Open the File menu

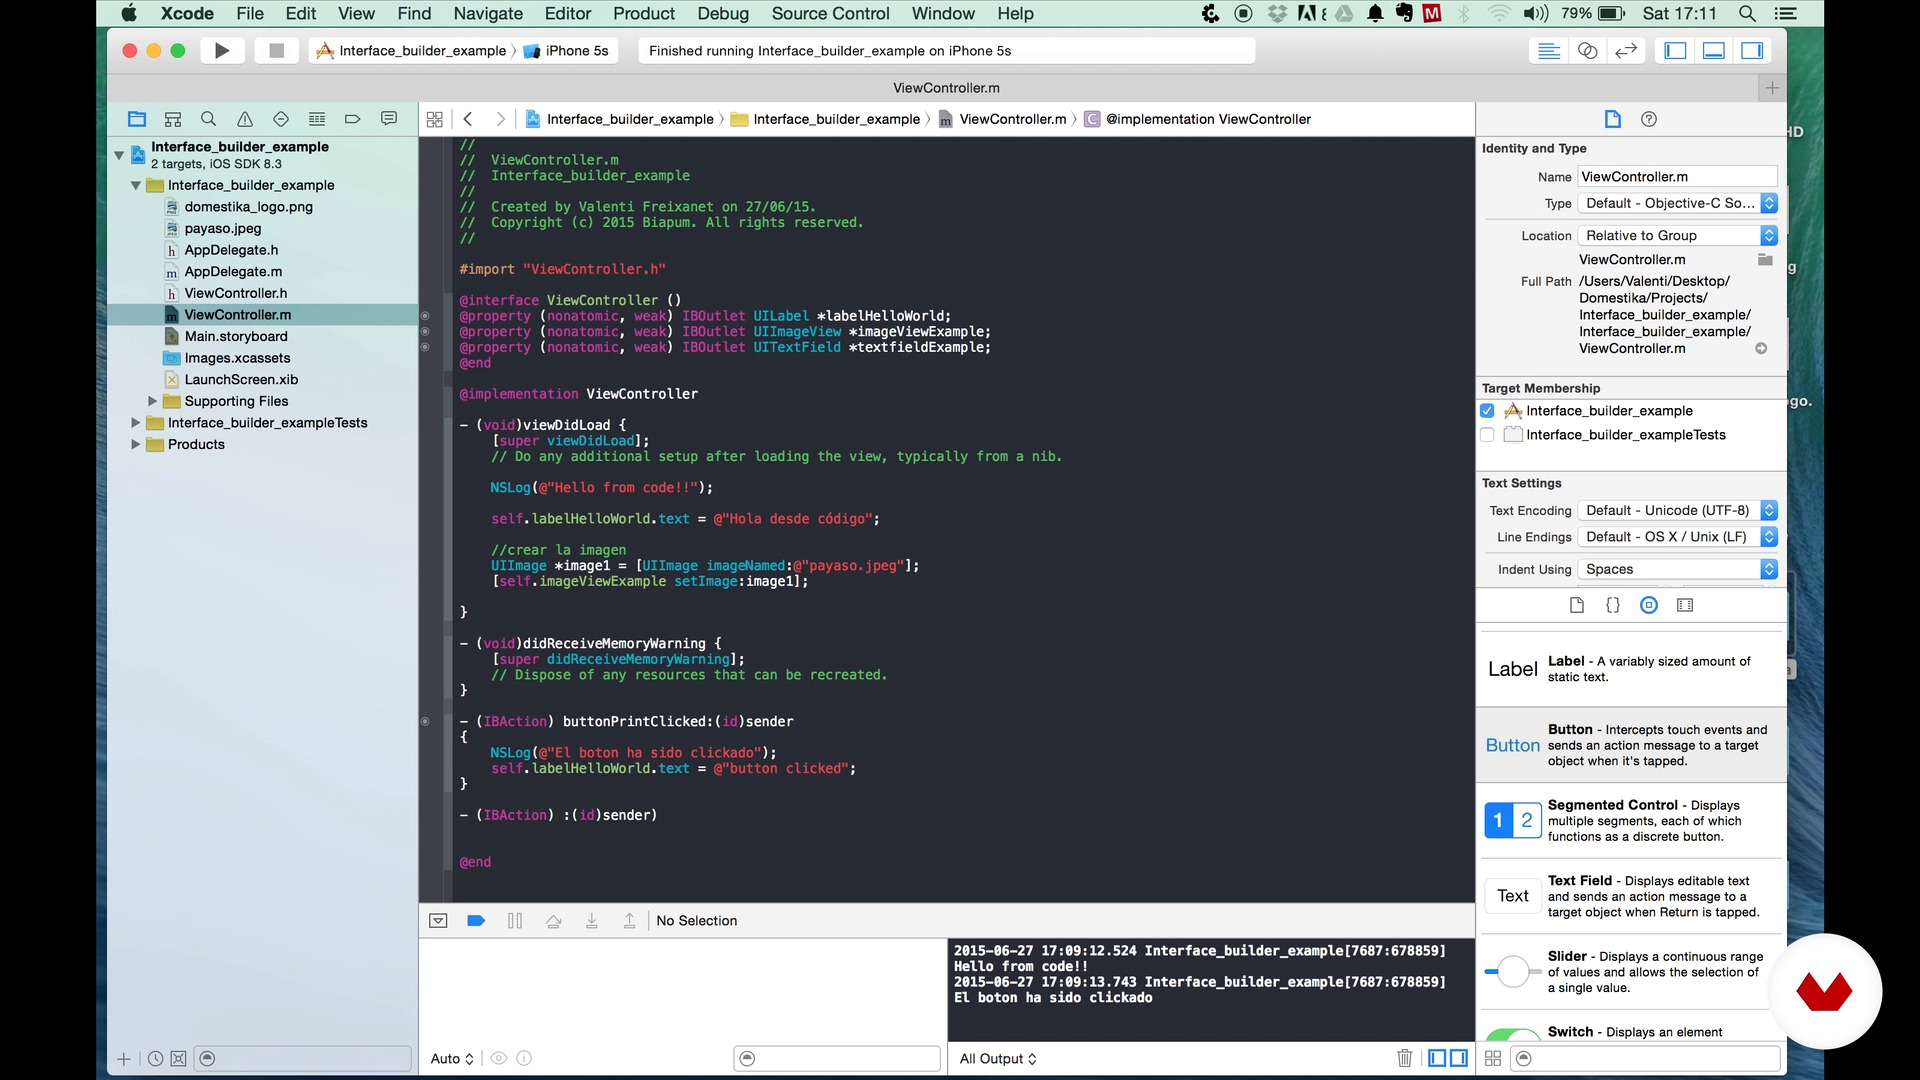point(250,14)
